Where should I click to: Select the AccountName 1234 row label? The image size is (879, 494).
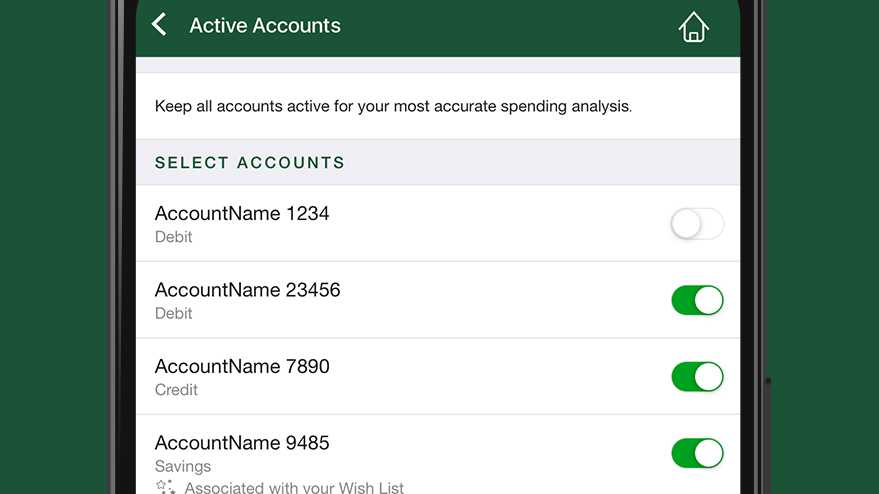pos(242,213)
